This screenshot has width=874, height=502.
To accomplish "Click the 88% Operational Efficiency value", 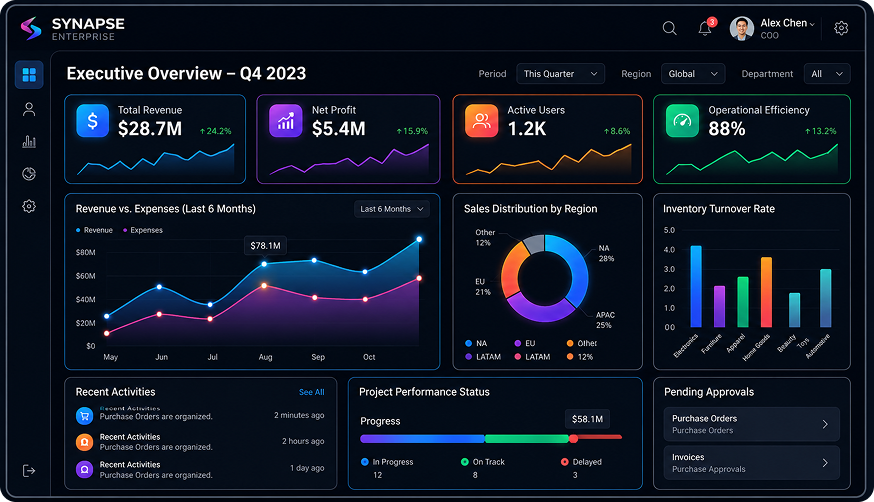I will click(727, 129).
